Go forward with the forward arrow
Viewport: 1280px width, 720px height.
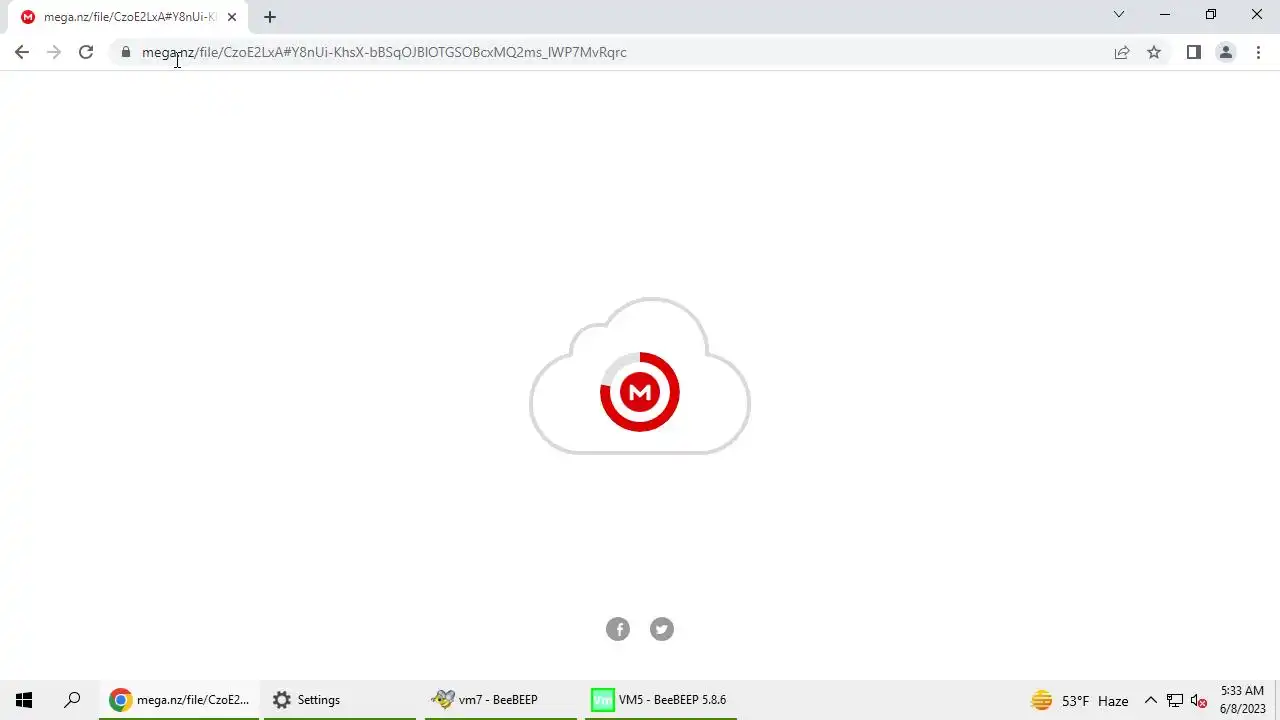tap(54, 52)
